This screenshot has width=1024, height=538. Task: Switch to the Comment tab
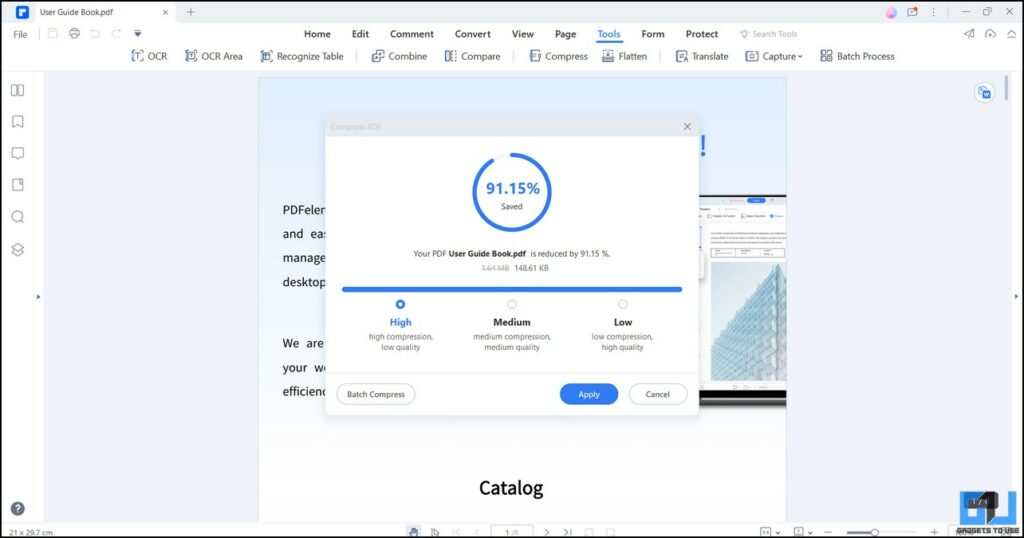coord(411,34)
